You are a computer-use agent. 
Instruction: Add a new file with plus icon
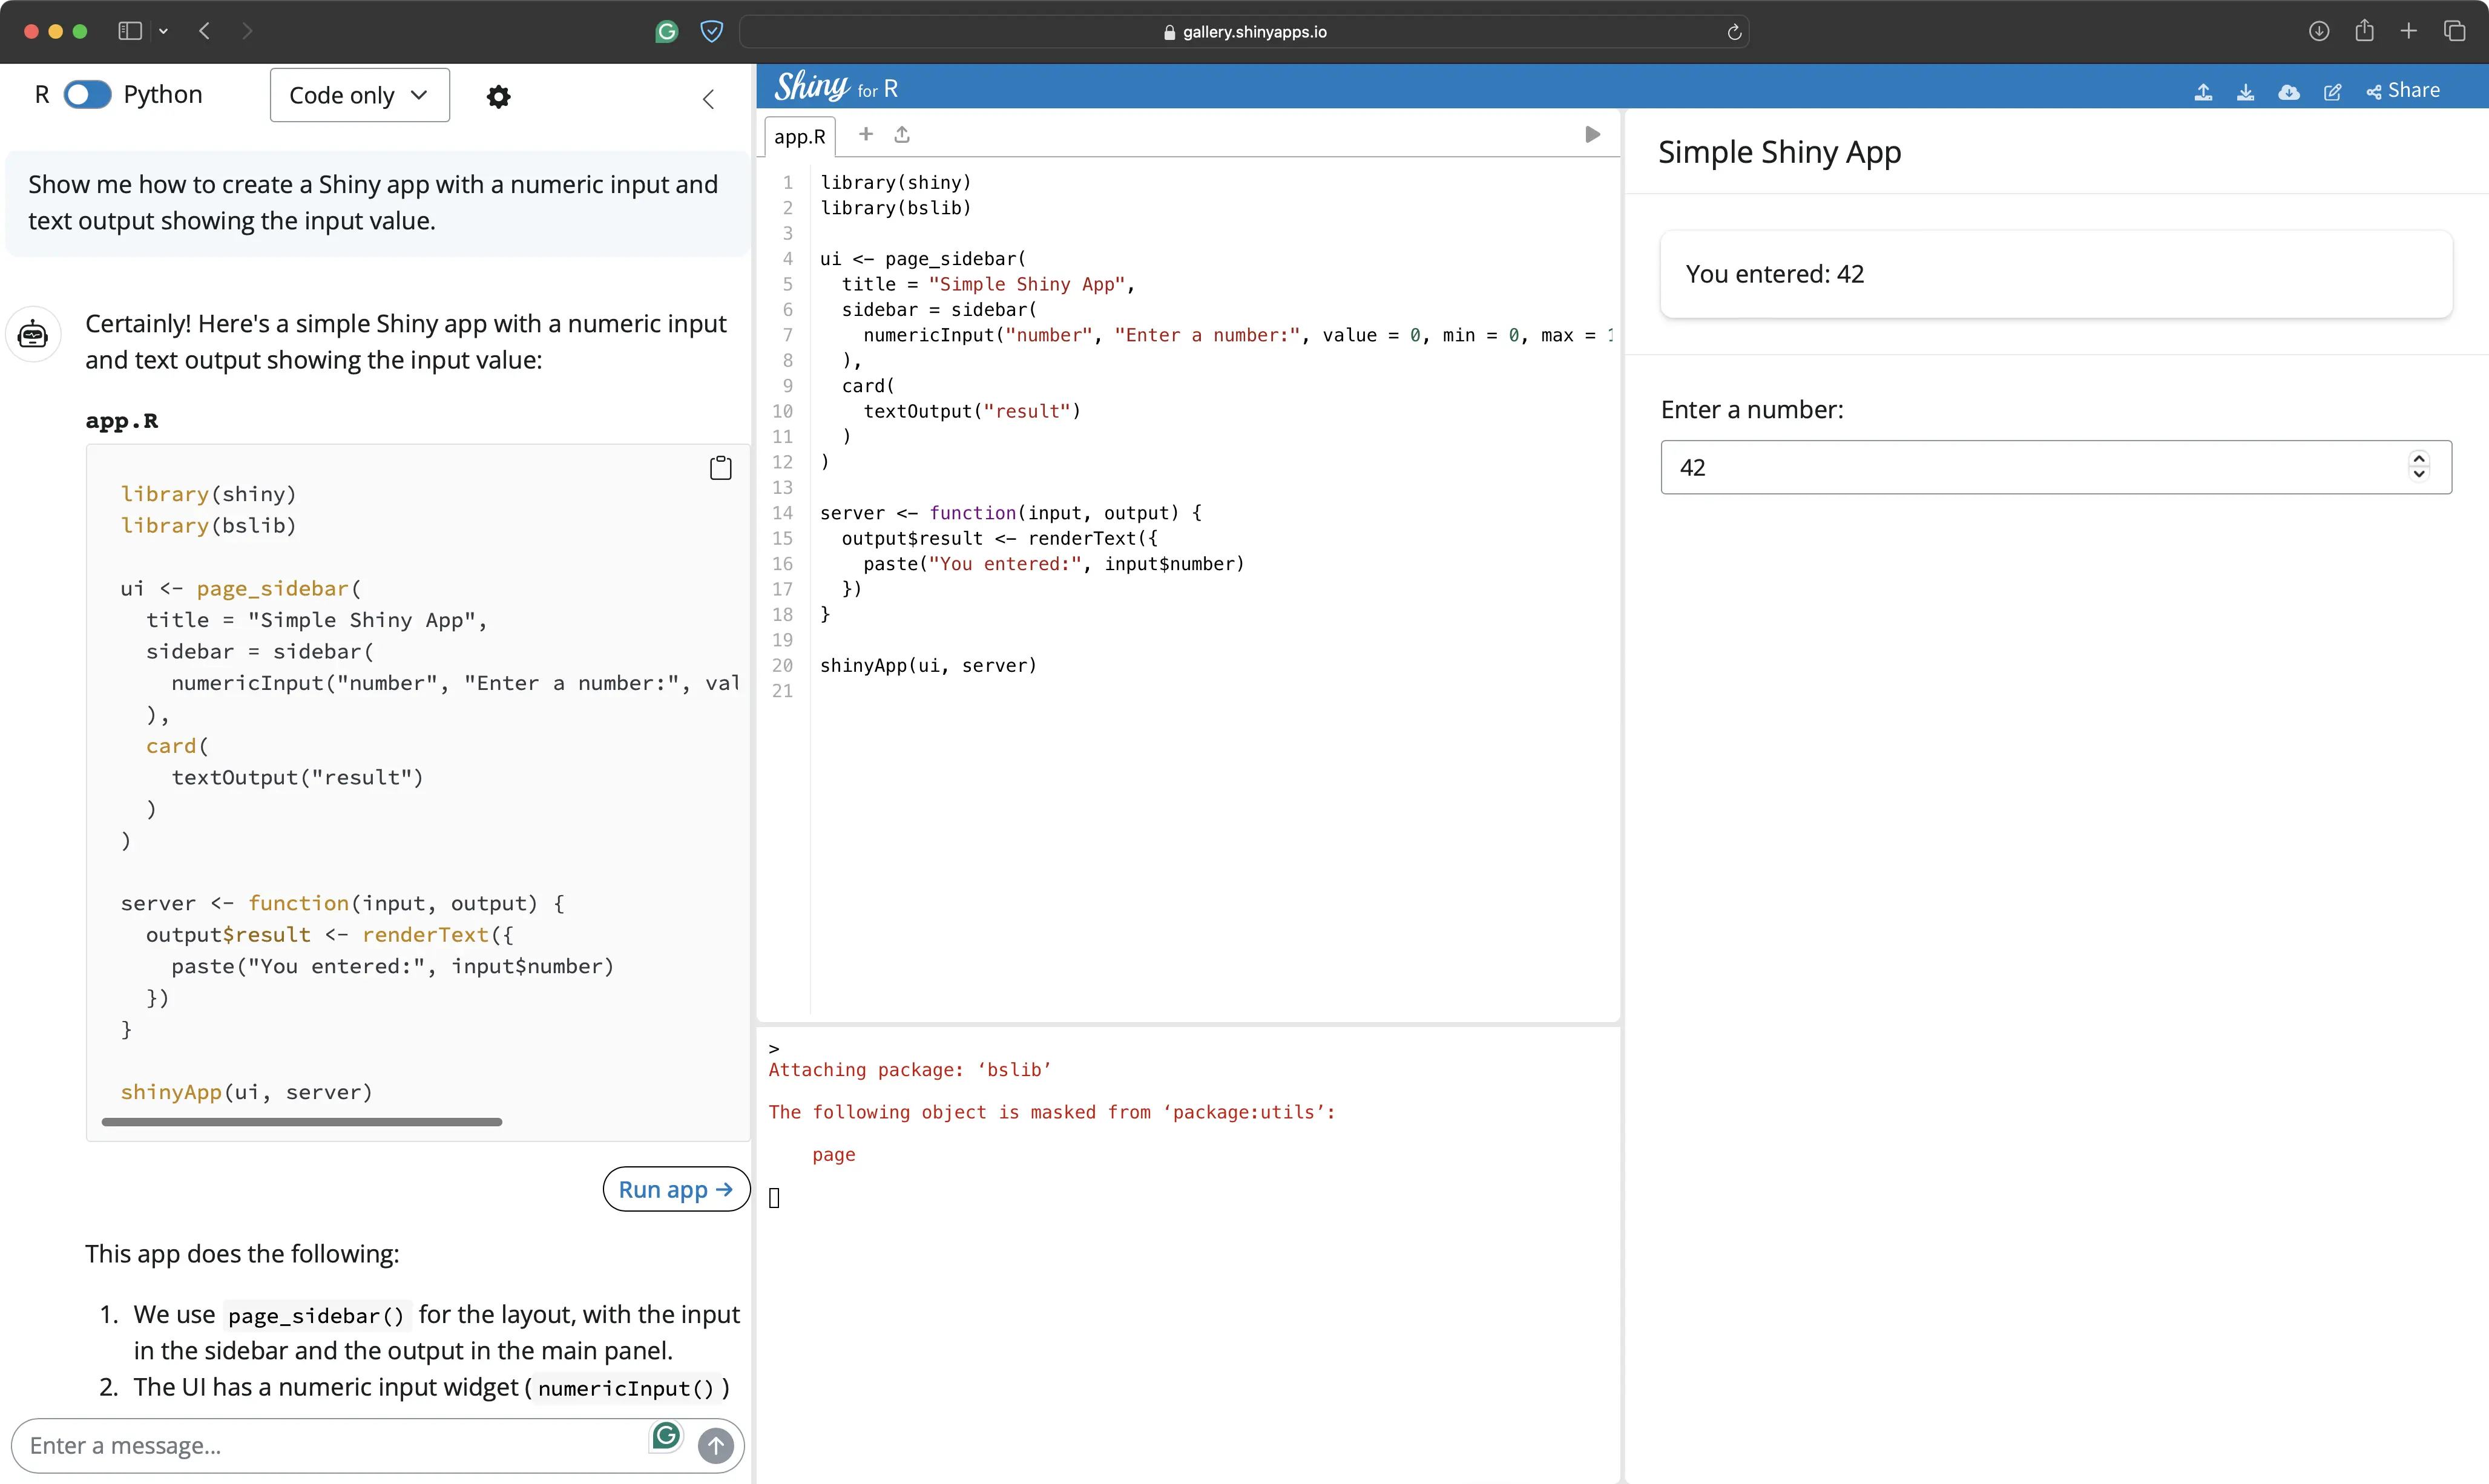point(866,134)
